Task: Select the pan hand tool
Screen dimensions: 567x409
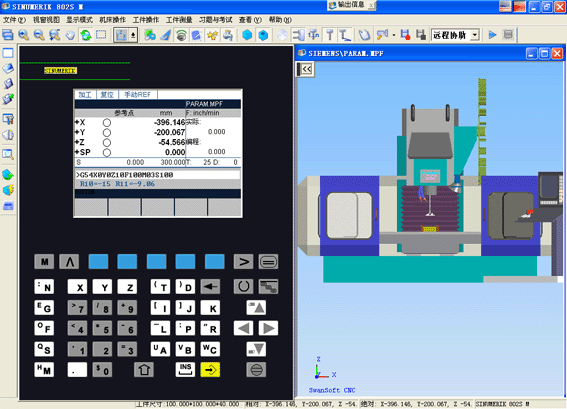Action: [x=70, y=35]
